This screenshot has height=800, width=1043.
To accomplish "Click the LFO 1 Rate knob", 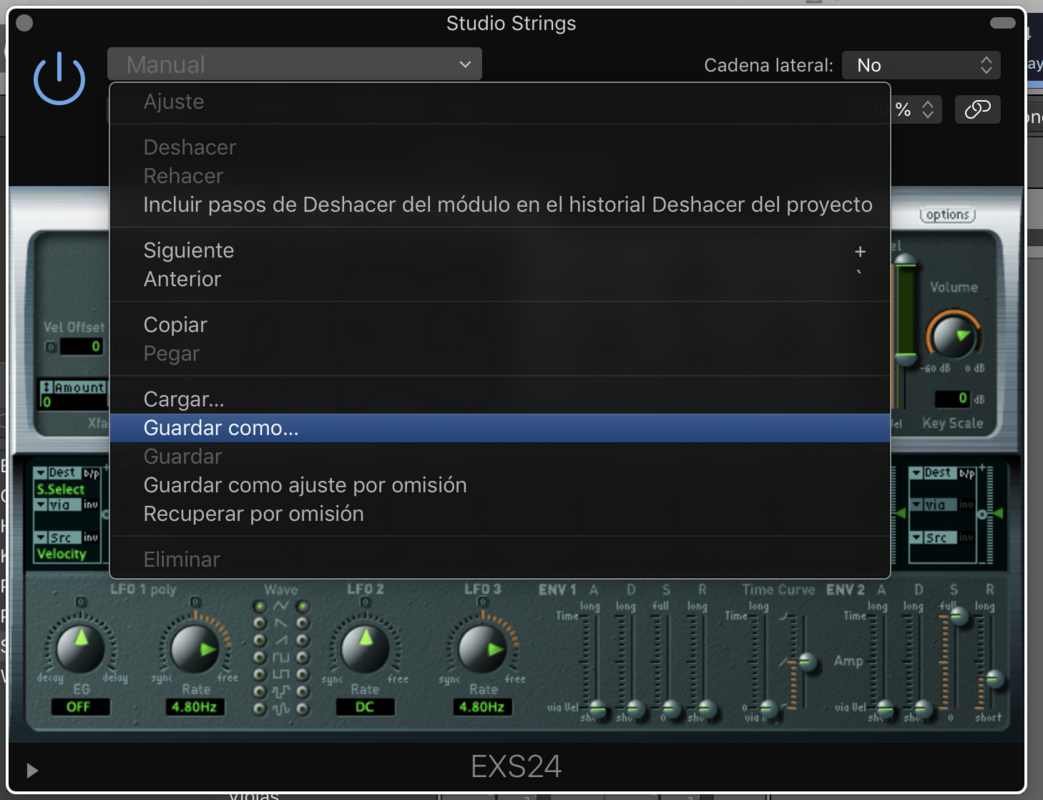I will coord(195,648).
